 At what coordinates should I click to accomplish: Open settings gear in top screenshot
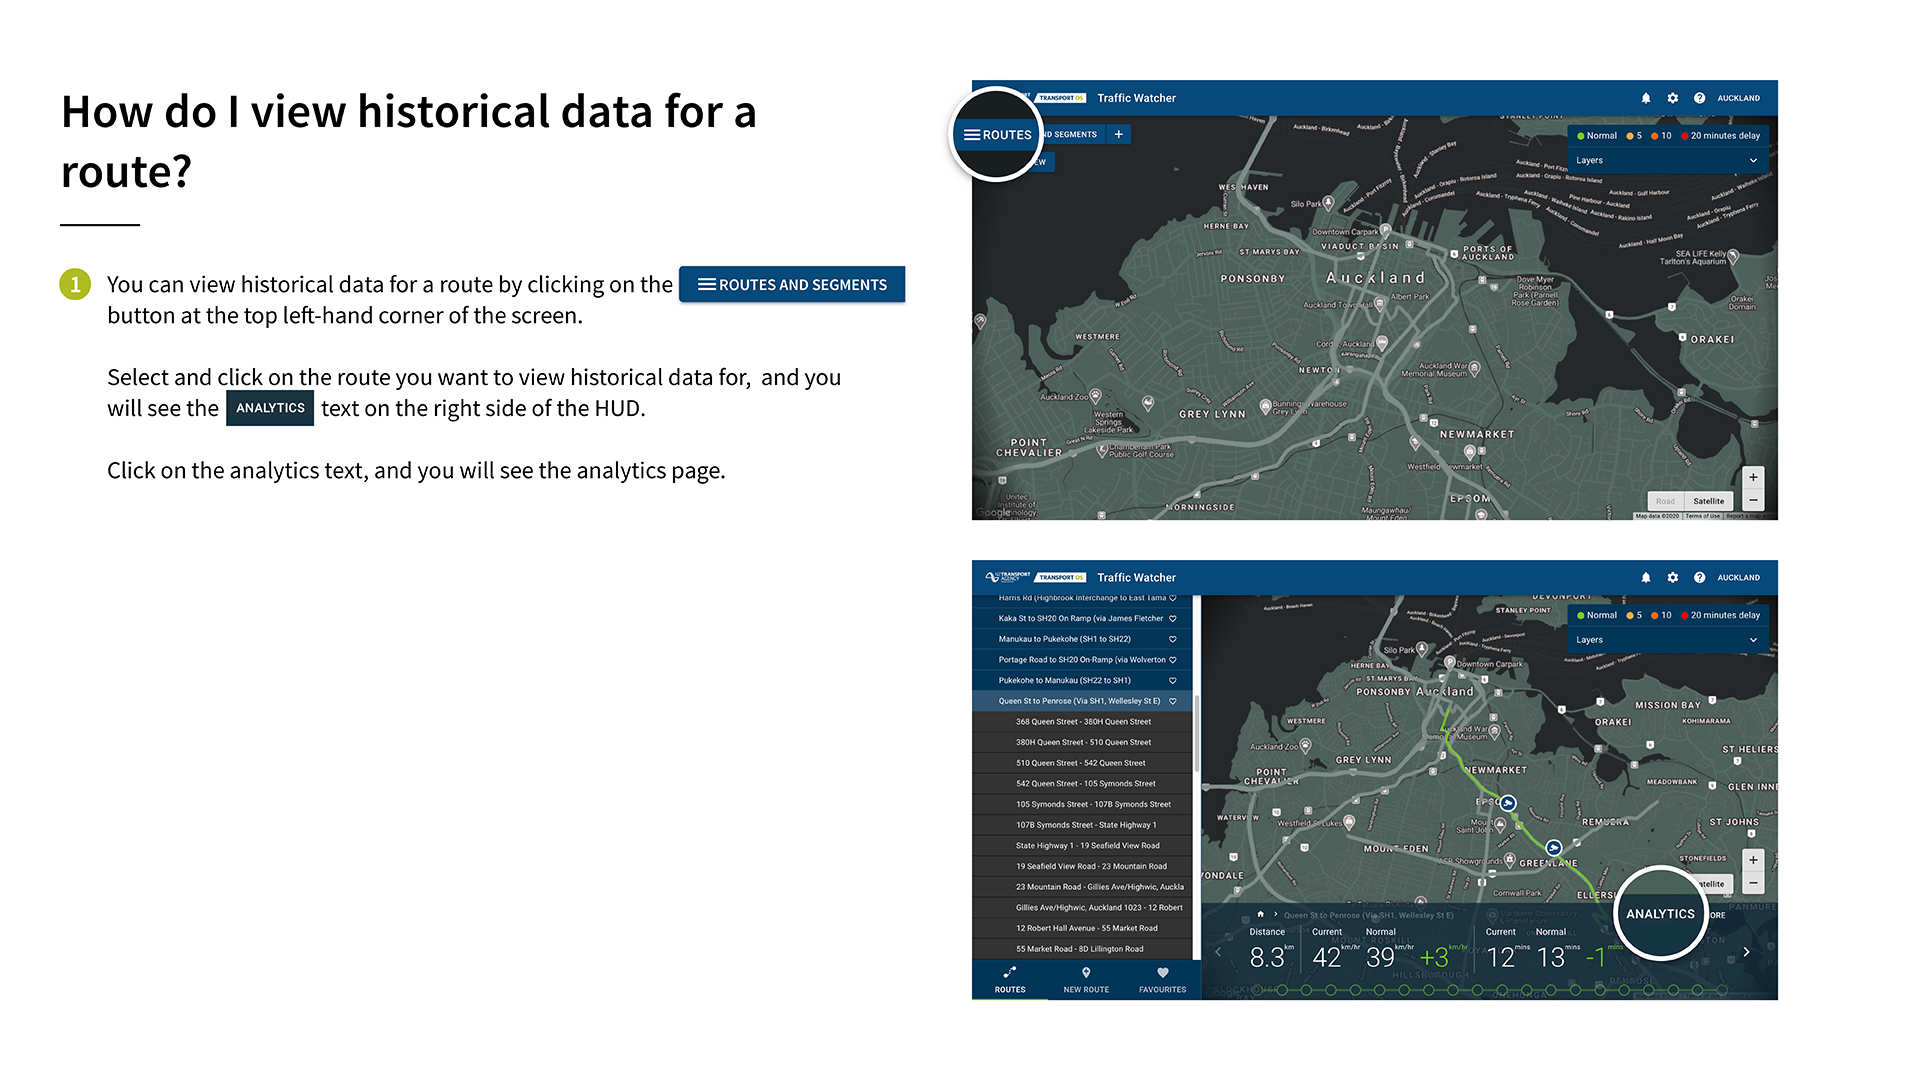[x=1673, y=98]
